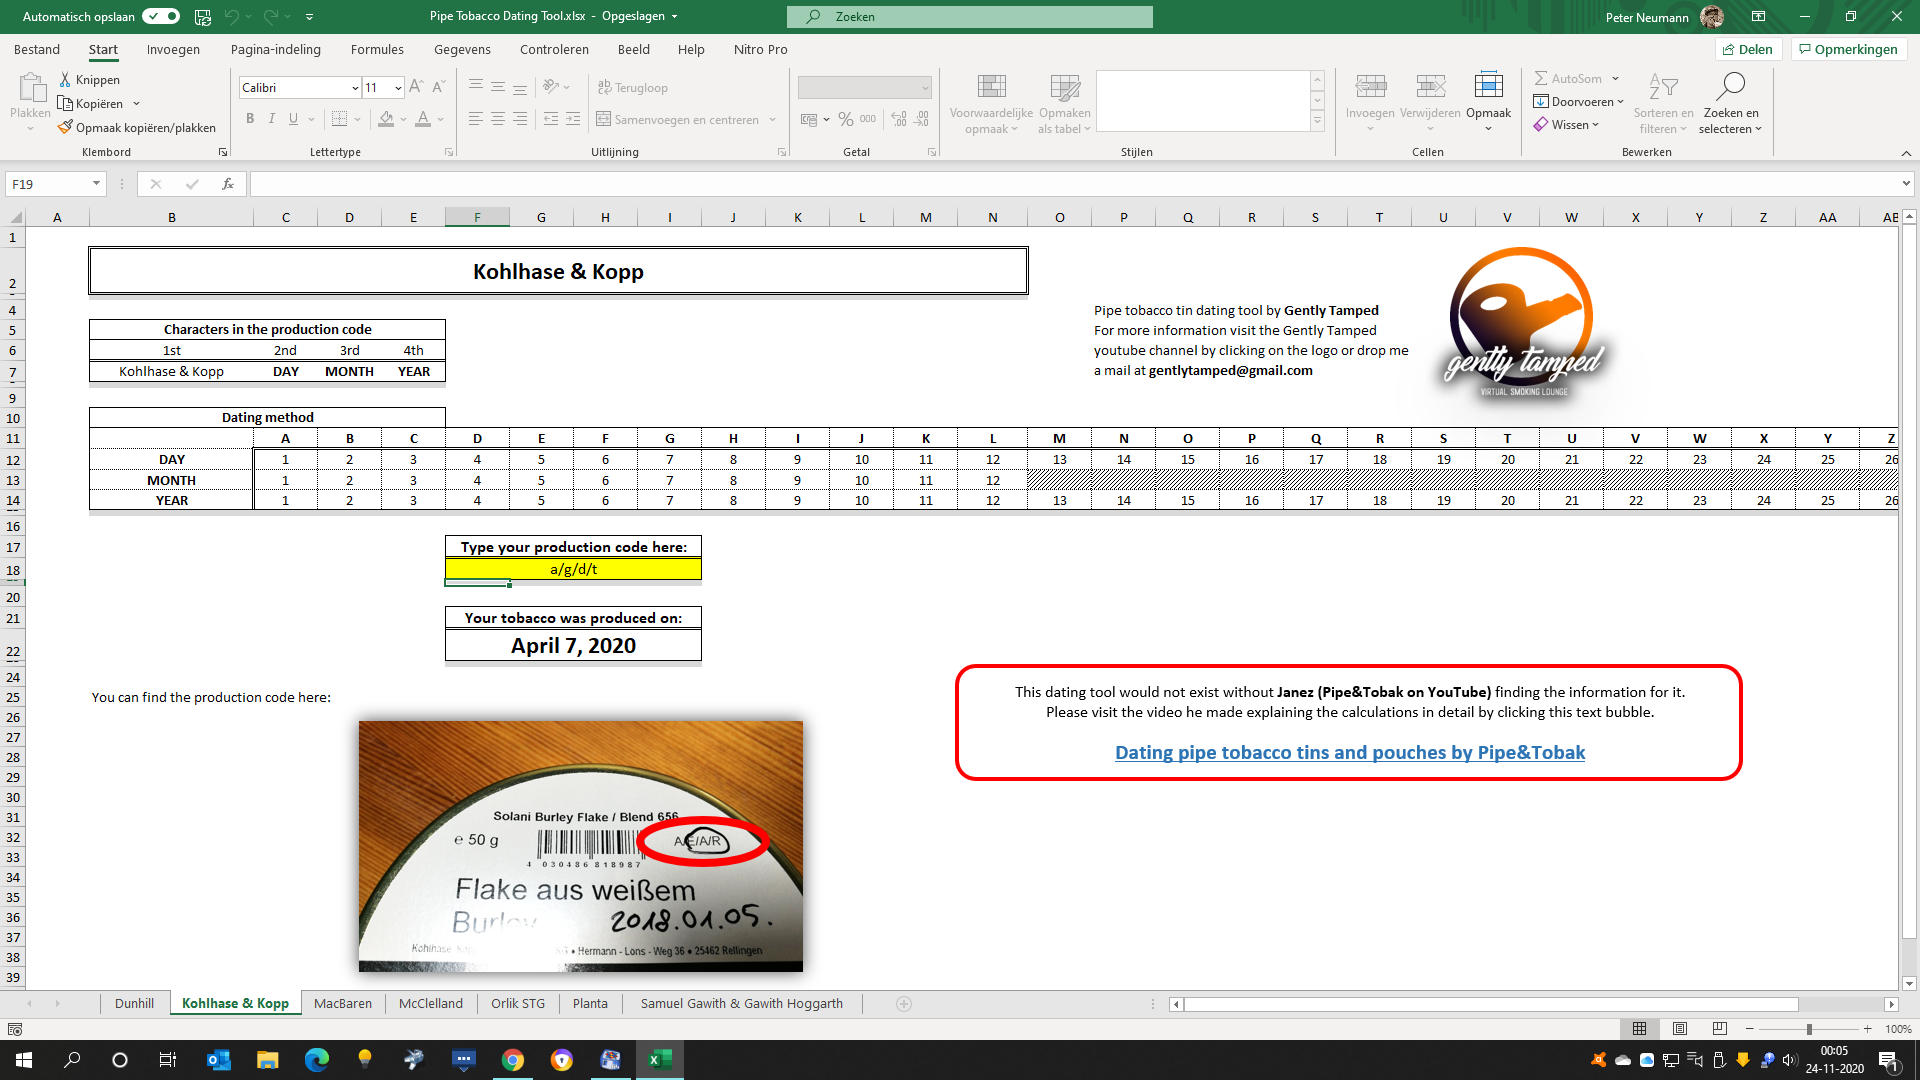Click the Save icon in title bar
This screenshot has width=1920, height=1080.
coord(203,17)
